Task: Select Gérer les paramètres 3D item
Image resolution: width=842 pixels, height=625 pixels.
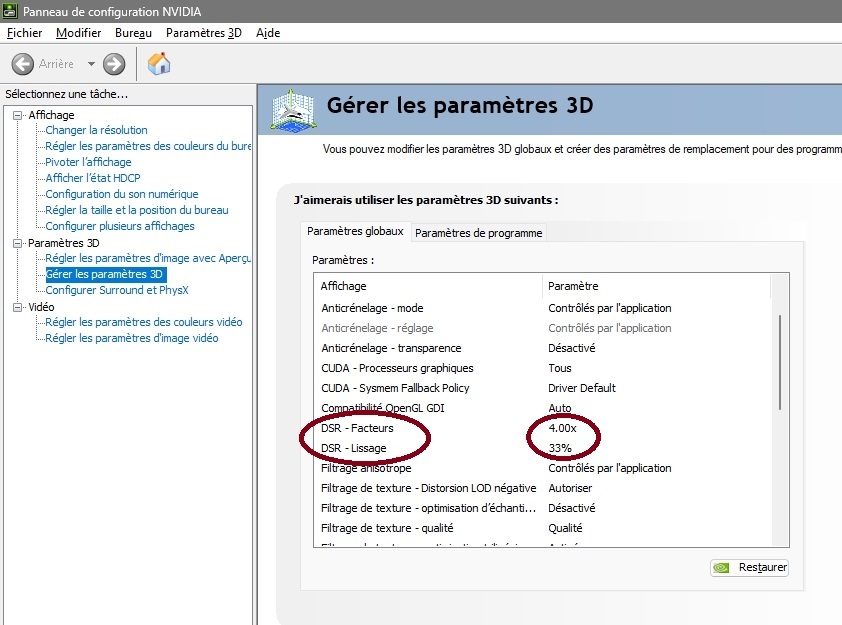Action: [106, 274]
